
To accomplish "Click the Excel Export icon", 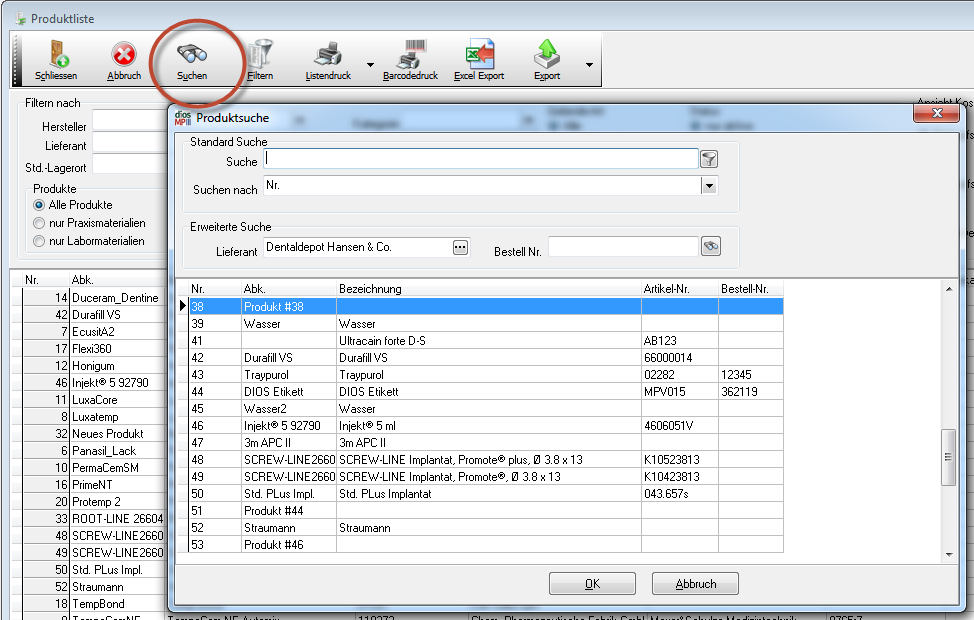I will click(x=479, y=53).
